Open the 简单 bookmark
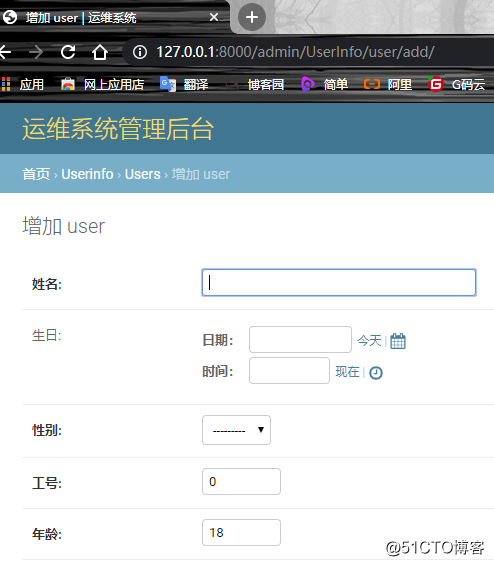 [x=324, y=84]
